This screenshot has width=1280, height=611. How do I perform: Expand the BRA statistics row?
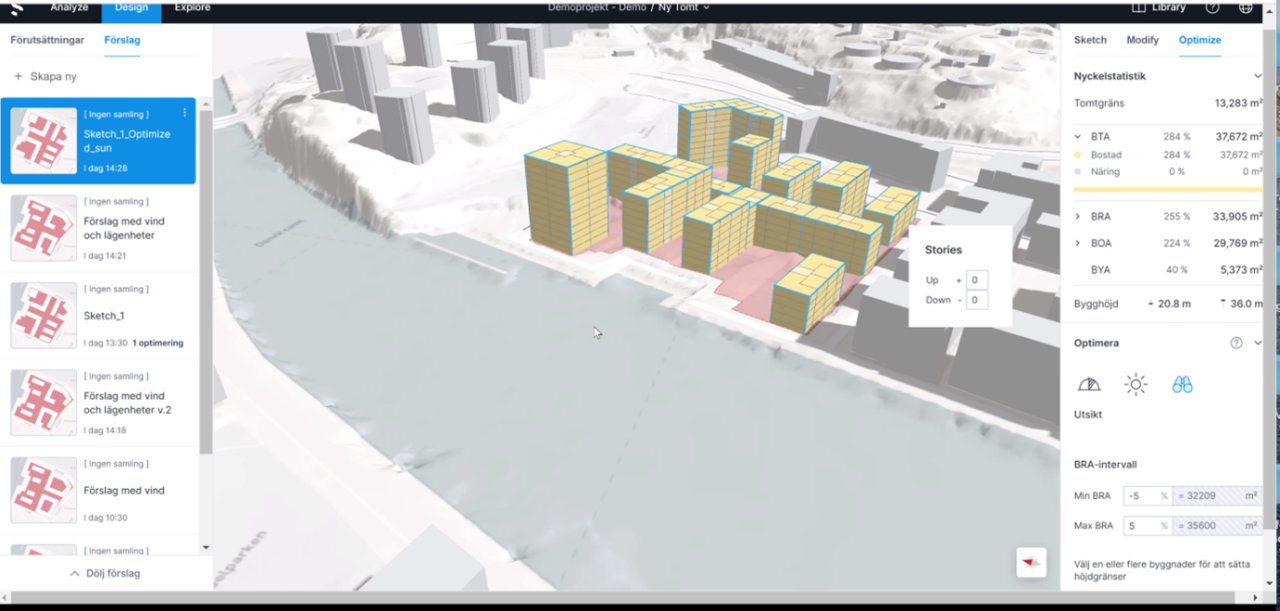(x=1078, y=217)
